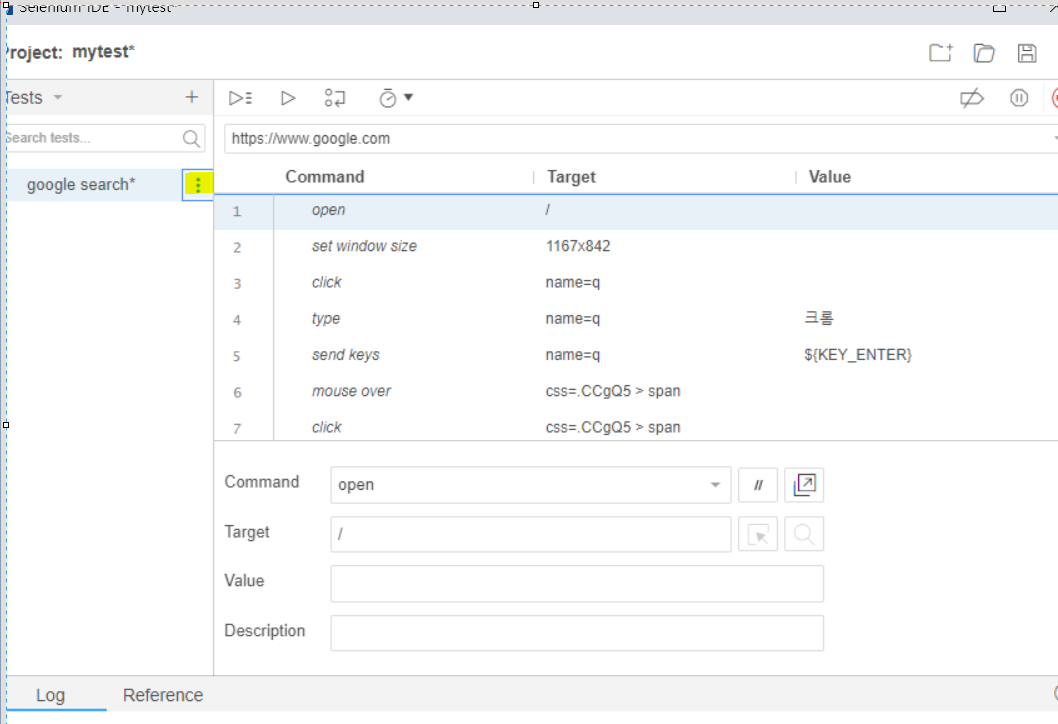Click into the Value input field
1058x724 pixels.
[577, 583]
